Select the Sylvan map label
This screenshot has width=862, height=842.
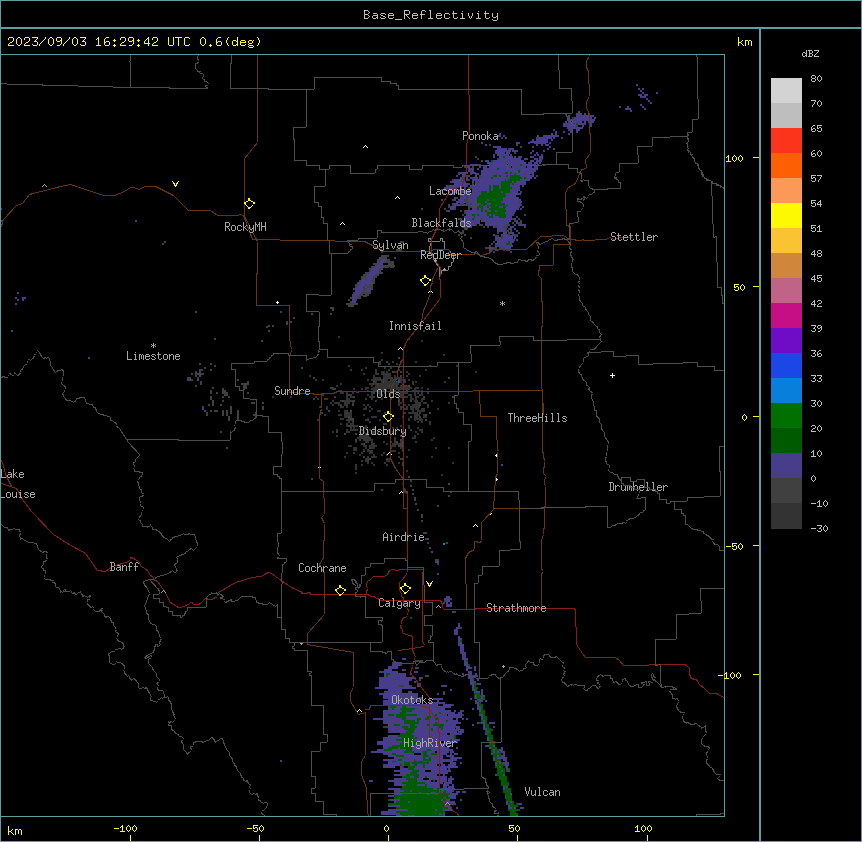coord(390,245)
